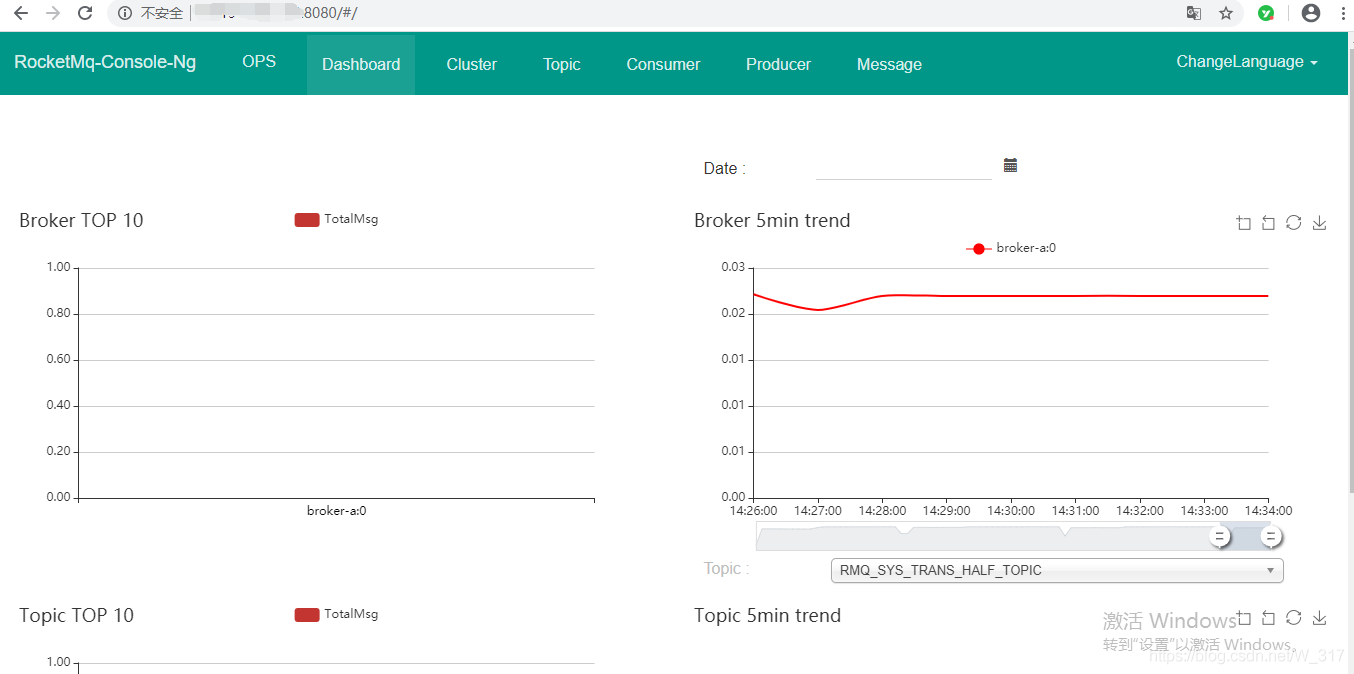Click the browser translate page icon
This screenshot has width=1354, height=674.
(x=1193, y=13)
